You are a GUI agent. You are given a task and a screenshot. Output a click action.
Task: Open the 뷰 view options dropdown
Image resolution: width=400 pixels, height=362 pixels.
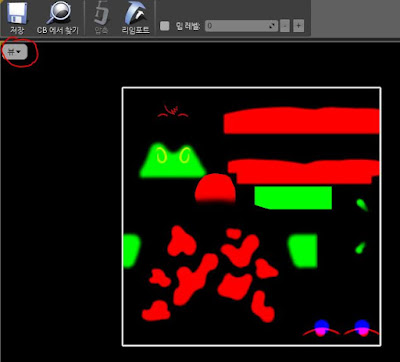pos(15,52)
